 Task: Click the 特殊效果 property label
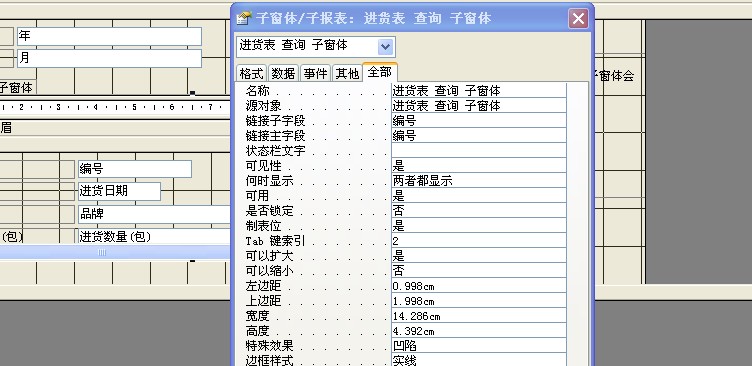[x=270, y=346]
